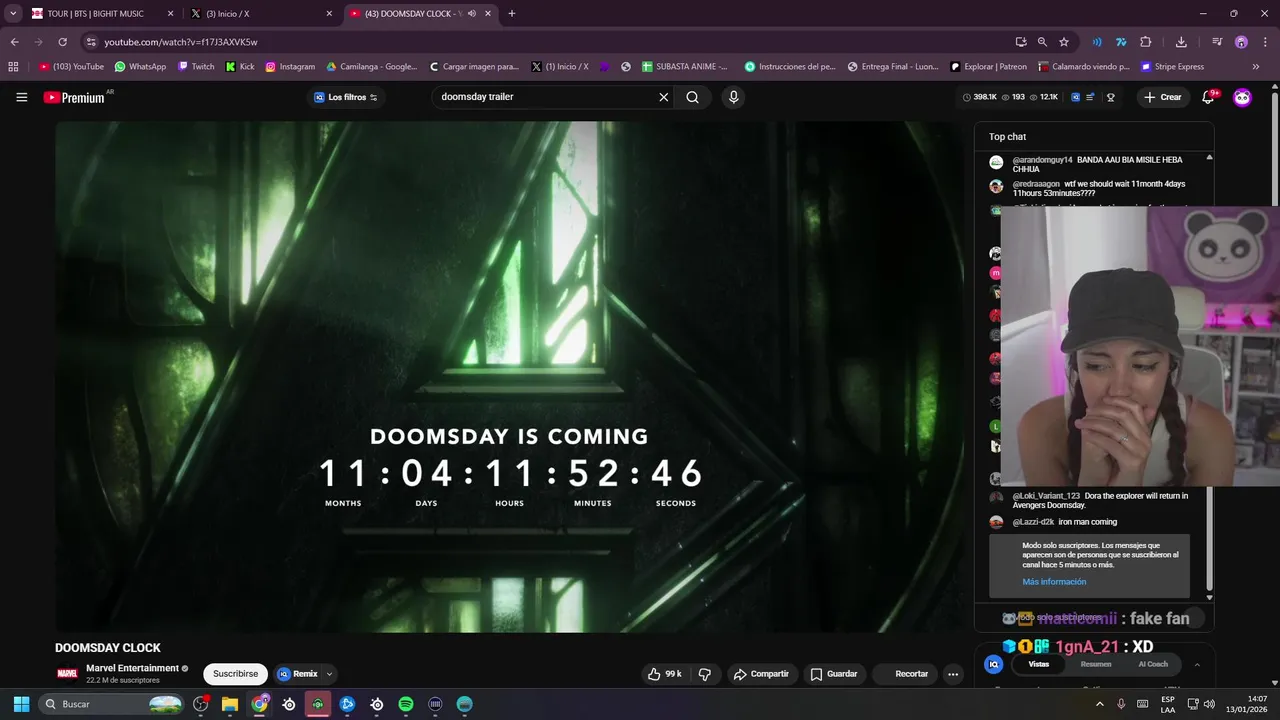Toggle Los filtros vidIQ filter

point(346,97)
